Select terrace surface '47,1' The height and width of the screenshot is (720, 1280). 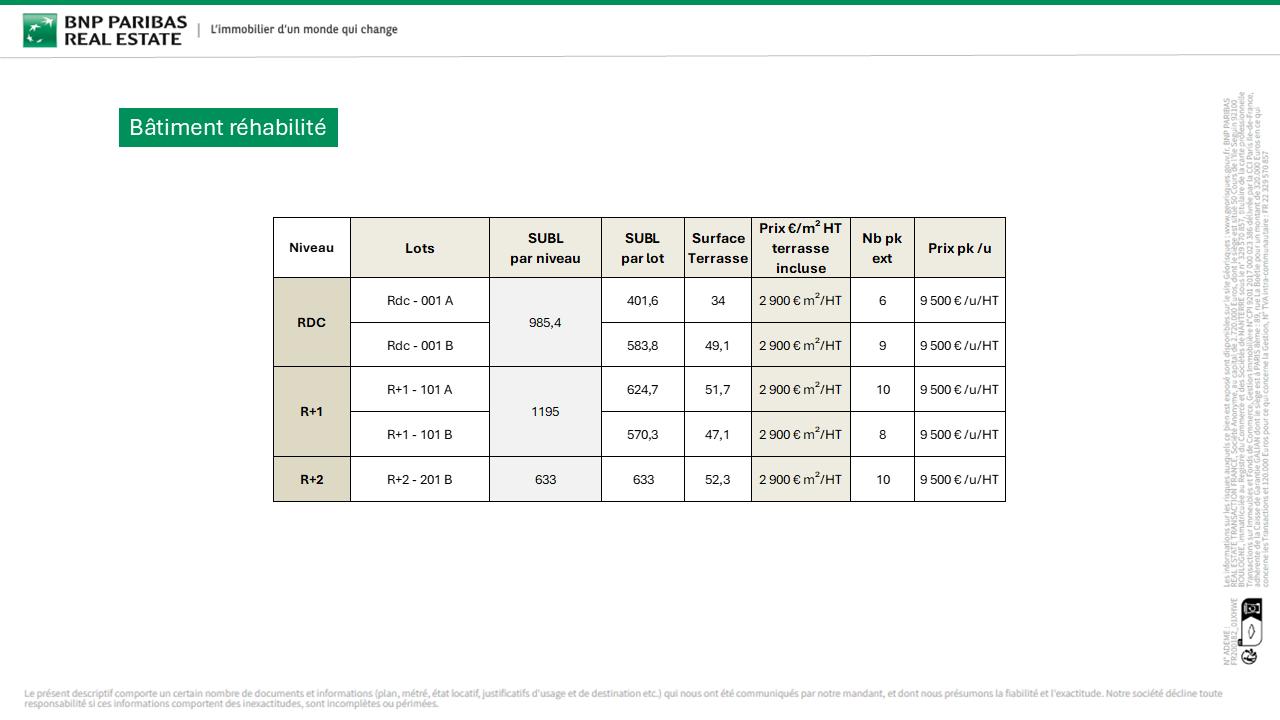[718, 434]
